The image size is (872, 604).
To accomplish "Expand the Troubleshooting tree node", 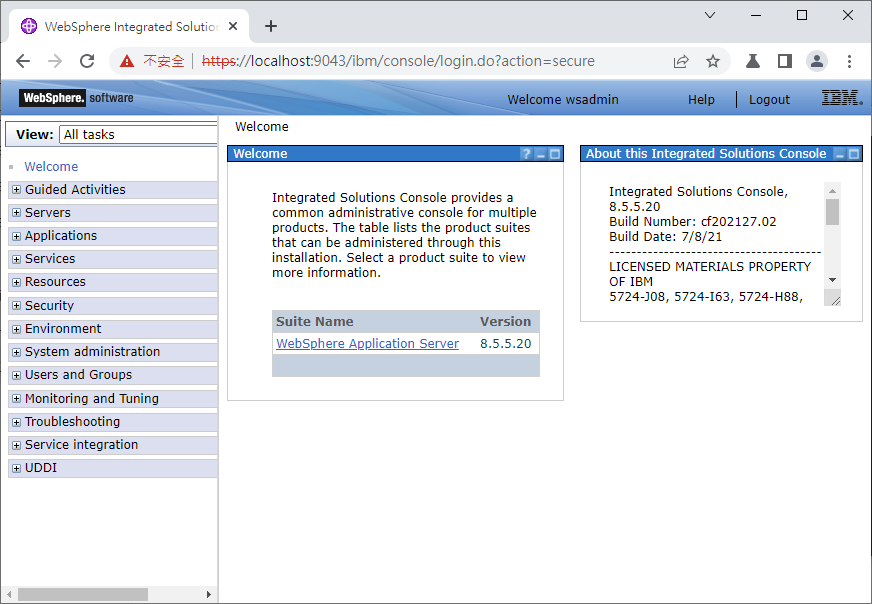I will coord(17,422).
